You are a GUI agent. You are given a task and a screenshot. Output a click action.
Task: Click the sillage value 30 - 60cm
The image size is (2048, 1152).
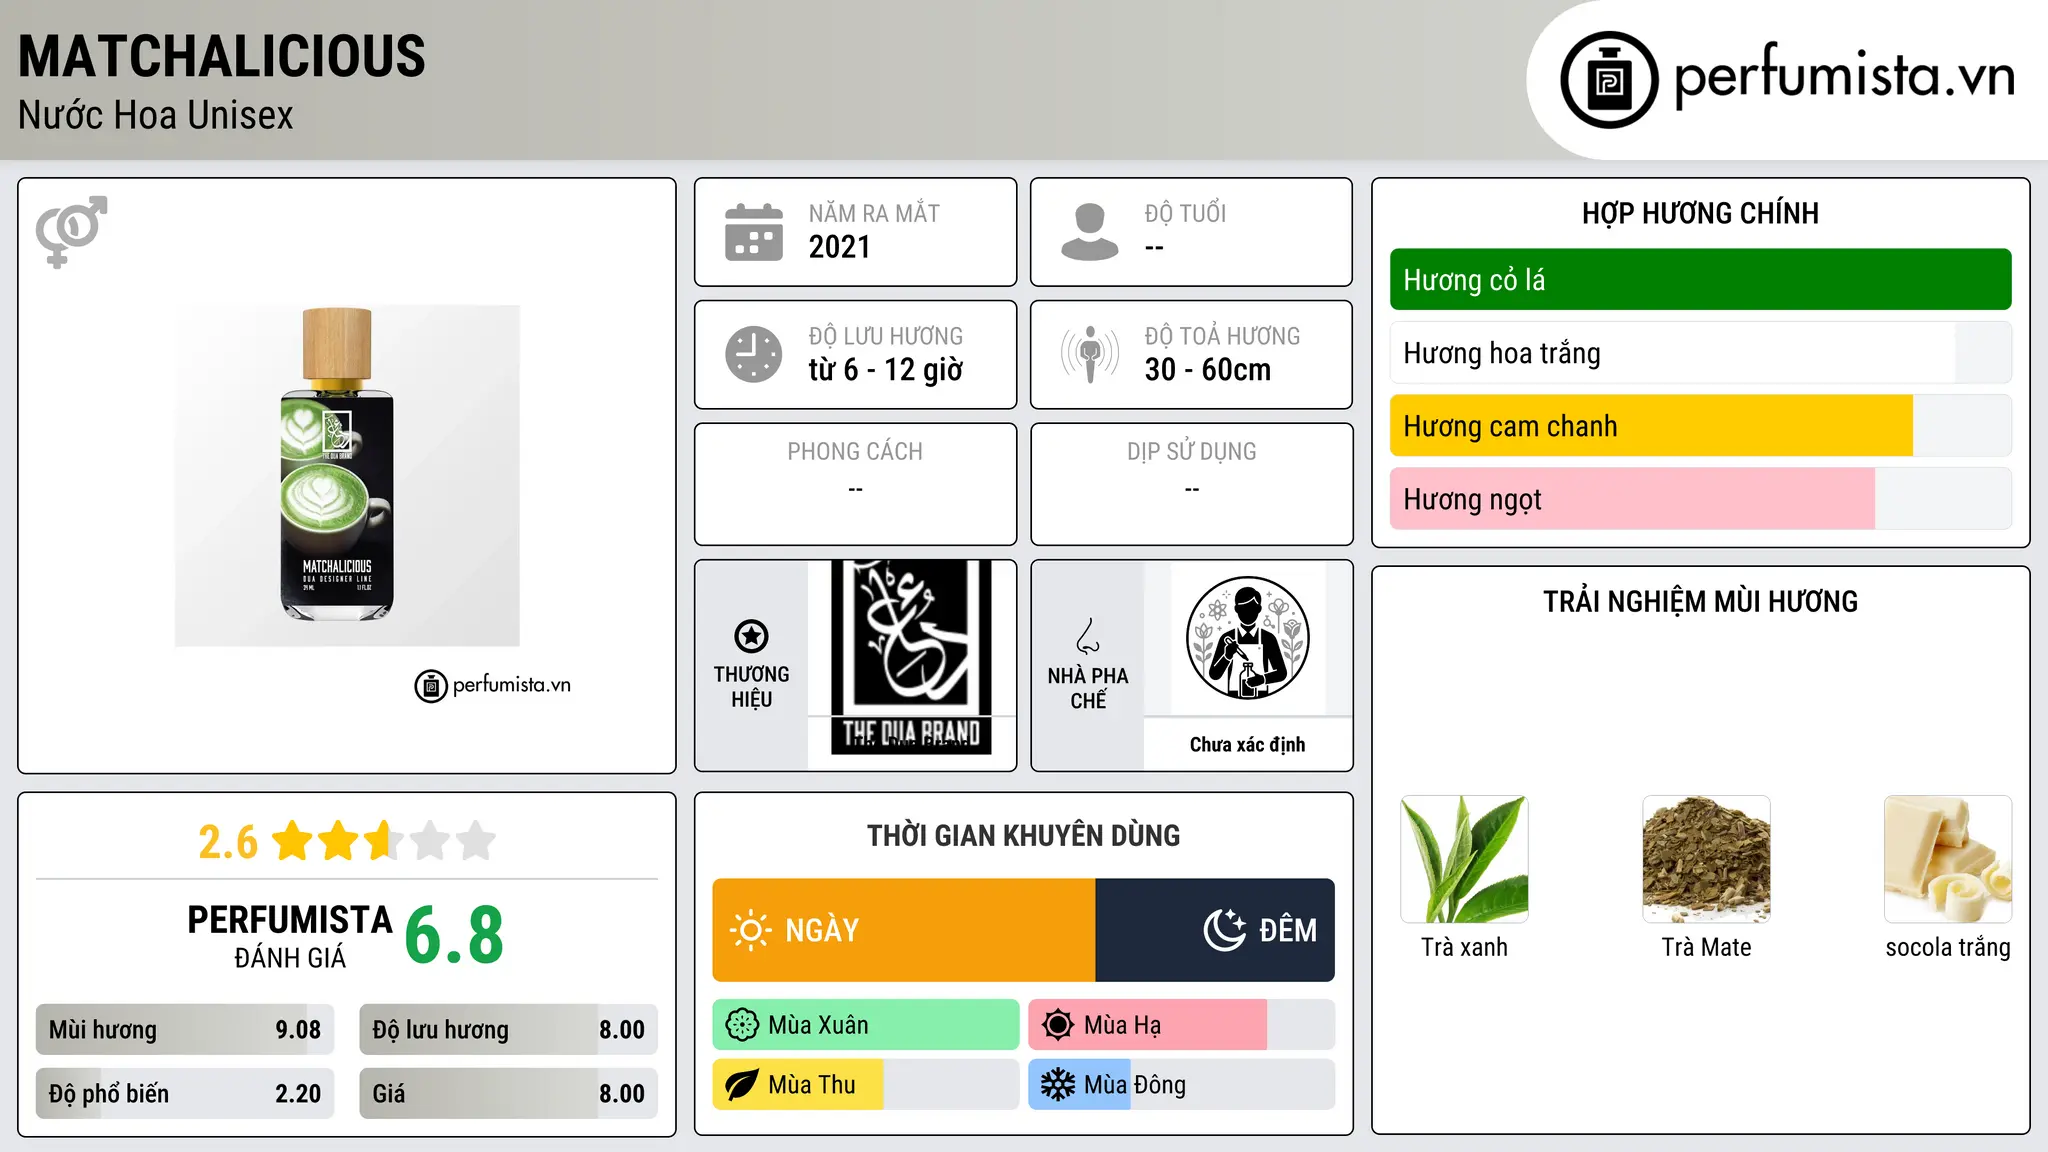1208,370
